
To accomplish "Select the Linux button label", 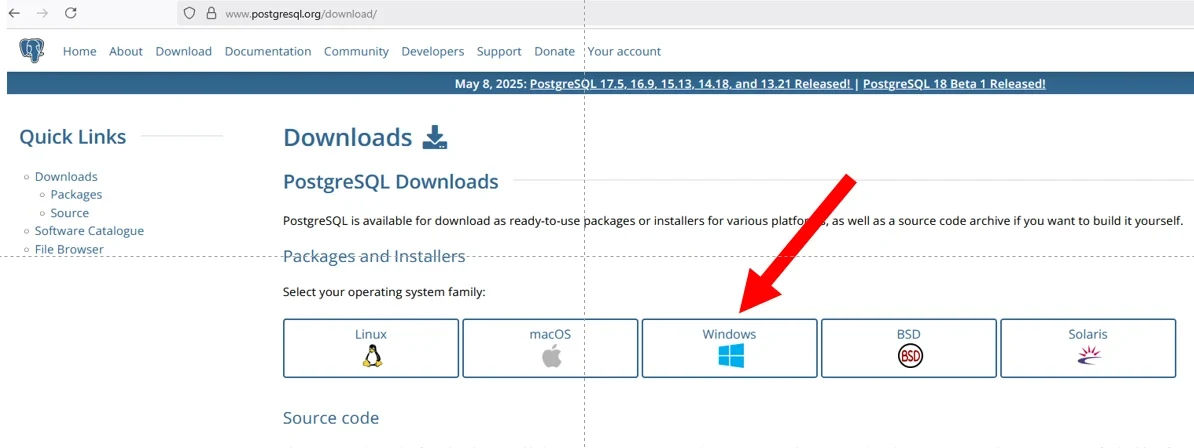I will pos(371,334).
